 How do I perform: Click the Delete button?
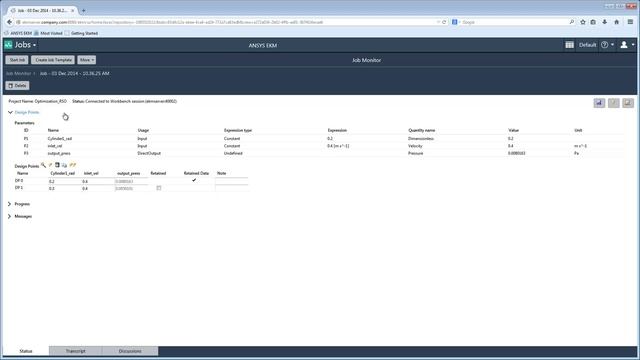pyautogui.click(x=18, y=86)
